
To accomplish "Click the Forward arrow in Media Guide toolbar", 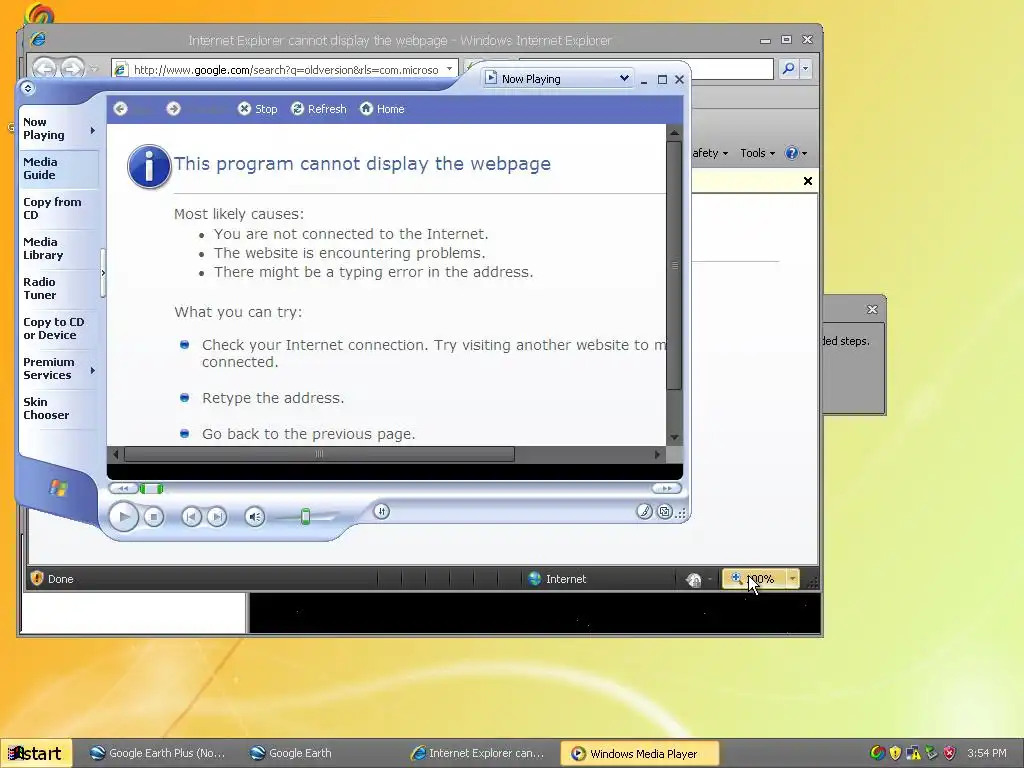I will coord(173,109).
